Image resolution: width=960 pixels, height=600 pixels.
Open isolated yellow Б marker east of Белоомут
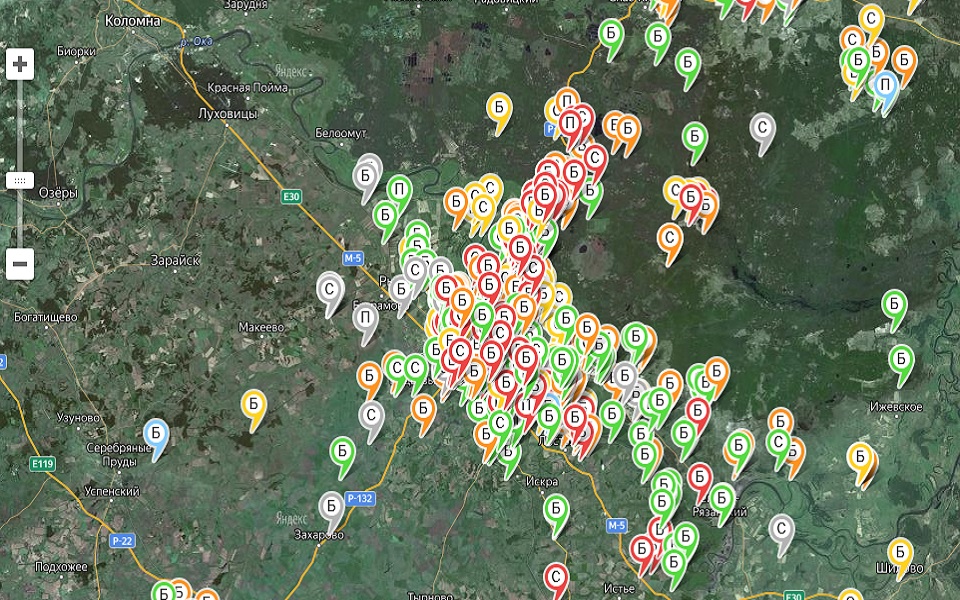point(499,108)
